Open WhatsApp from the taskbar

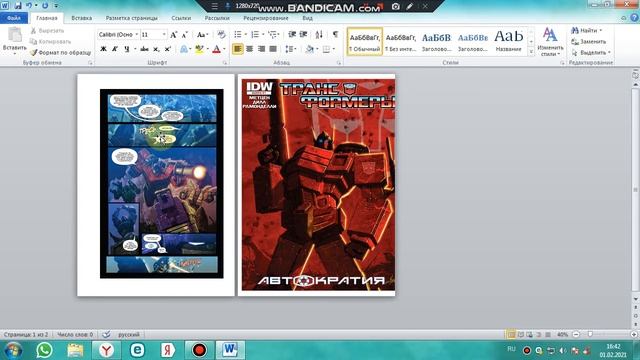click(44, 350)
